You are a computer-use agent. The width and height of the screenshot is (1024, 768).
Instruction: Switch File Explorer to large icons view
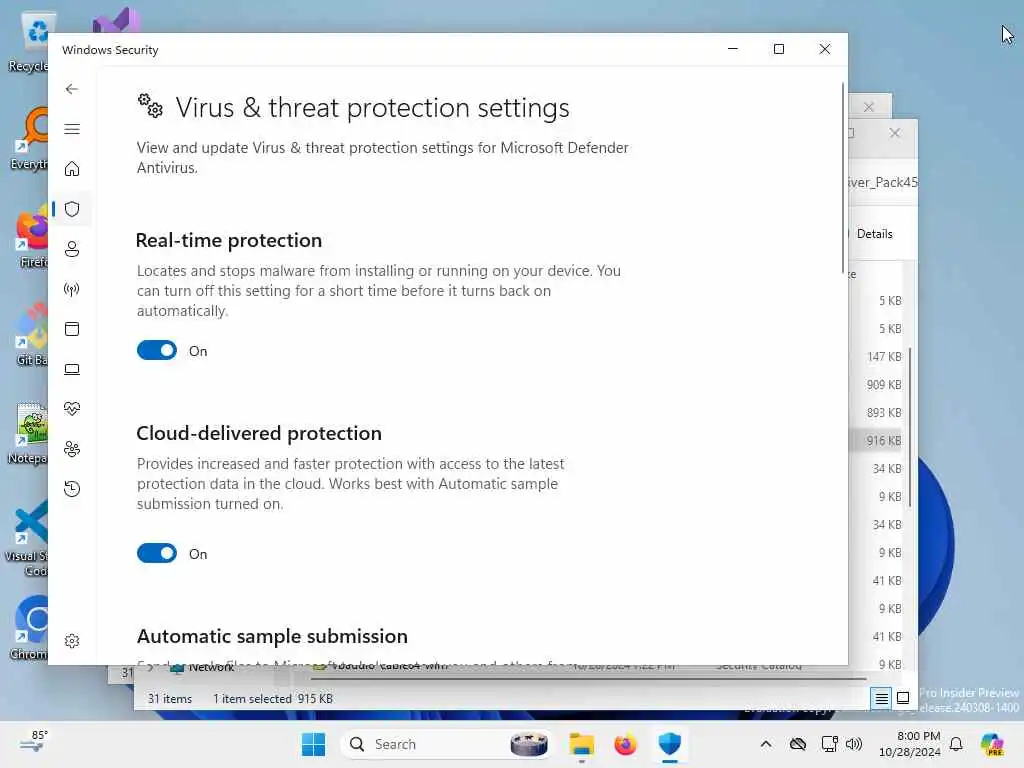click(903, 698)
